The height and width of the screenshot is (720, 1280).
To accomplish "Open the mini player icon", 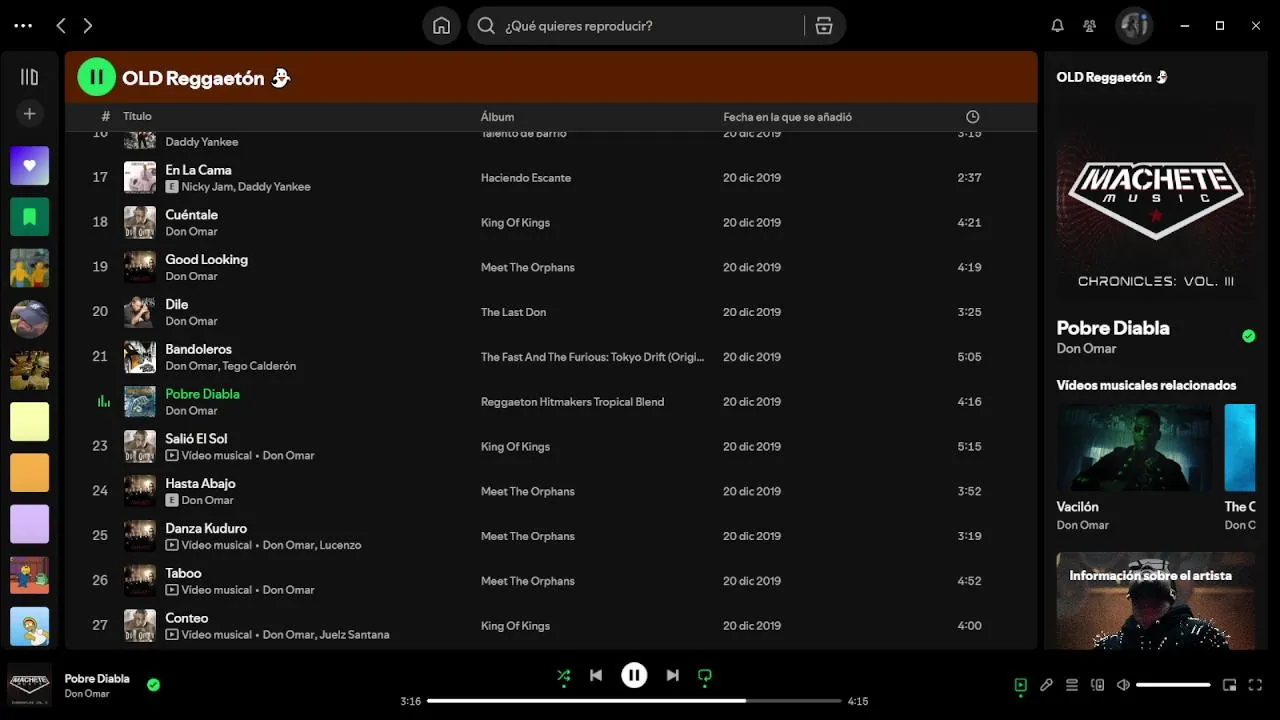I will [1230, 685].
